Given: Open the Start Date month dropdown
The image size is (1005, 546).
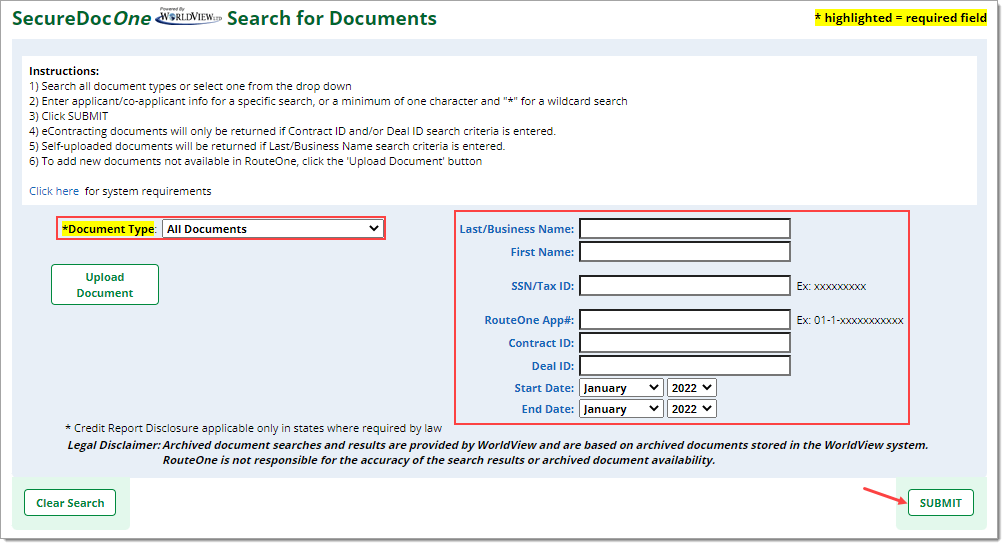Looking at the screenshot, I should [x=621, y=388].
